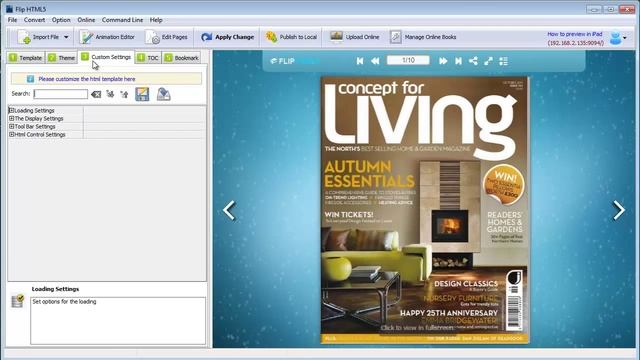Select 'Tool Bar Settings' row text
Viewport: 640px width, 360px height.
35,127
